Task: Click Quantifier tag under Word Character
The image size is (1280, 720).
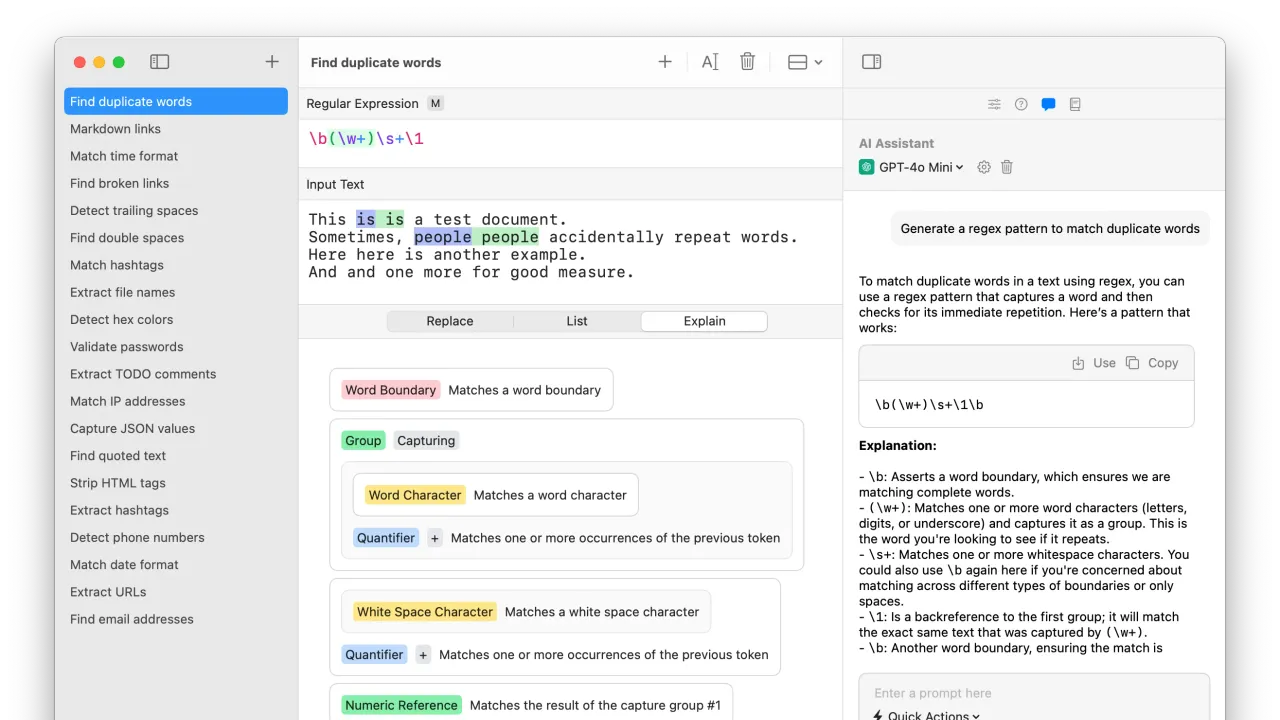Action: (386, 538)
